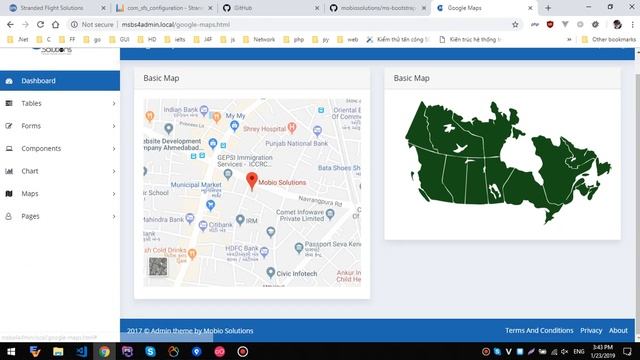The width and height of the screenshot is (640, 360).
Task: Switch to the GitHub browser tab
Action: [271, 8]
